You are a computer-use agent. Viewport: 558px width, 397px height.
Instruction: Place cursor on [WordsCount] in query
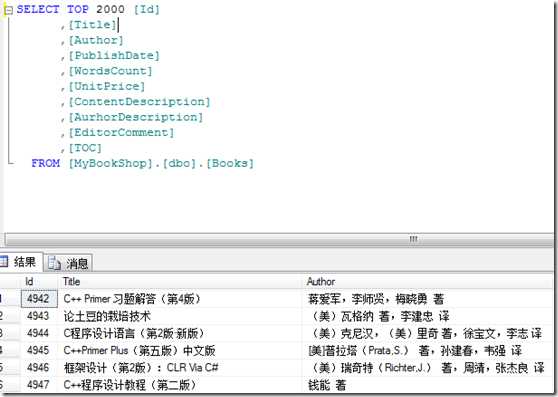110,71
